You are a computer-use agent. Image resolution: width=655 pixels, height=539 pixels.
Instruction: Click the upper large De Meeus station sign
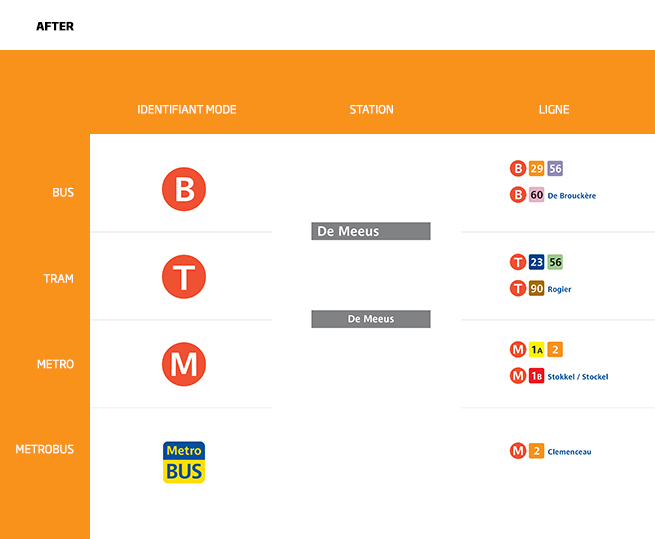point(371,231)
